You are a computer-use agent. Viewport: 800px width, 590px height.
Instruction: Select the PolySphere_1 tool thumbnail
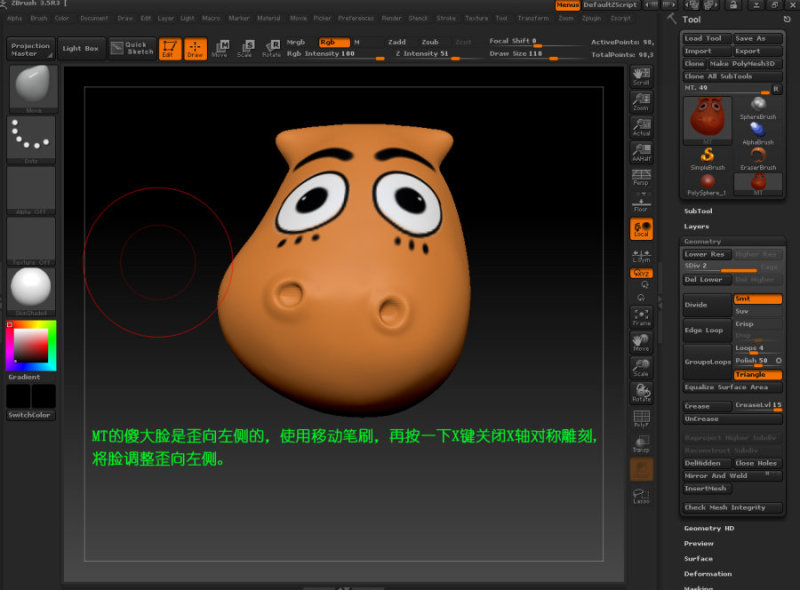(708, 184)
